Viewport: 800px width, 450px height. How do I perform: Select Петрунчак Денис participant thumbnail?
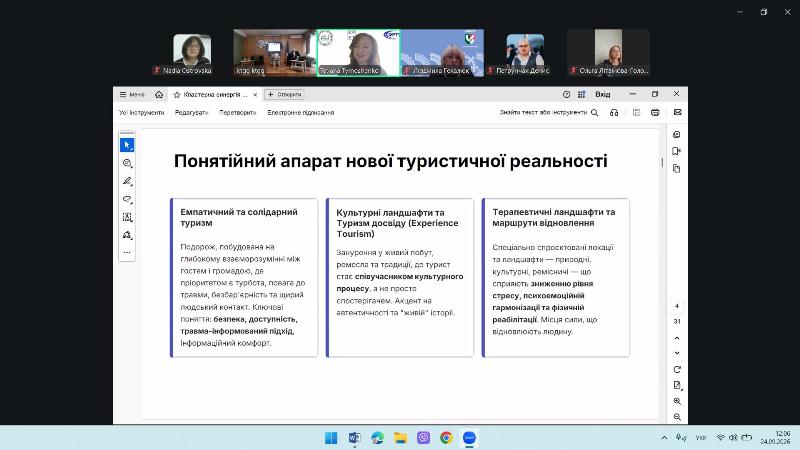525,53
